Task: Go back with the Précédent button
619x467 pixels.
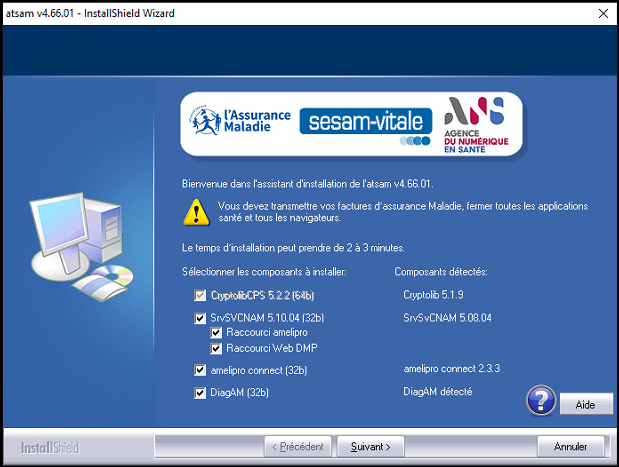Action: tap(298, 446)
